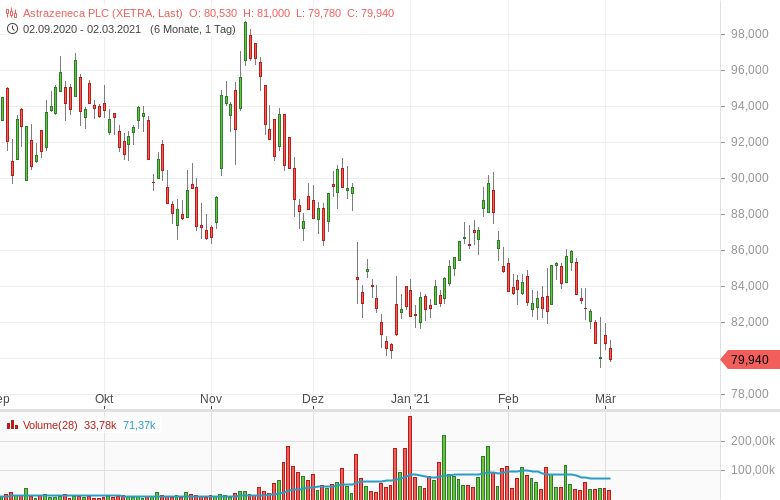Image resolution: width=780 pixels, height=500 pixels.
Task: Click the 100,00k volume axis label
Action: [753, 470]
